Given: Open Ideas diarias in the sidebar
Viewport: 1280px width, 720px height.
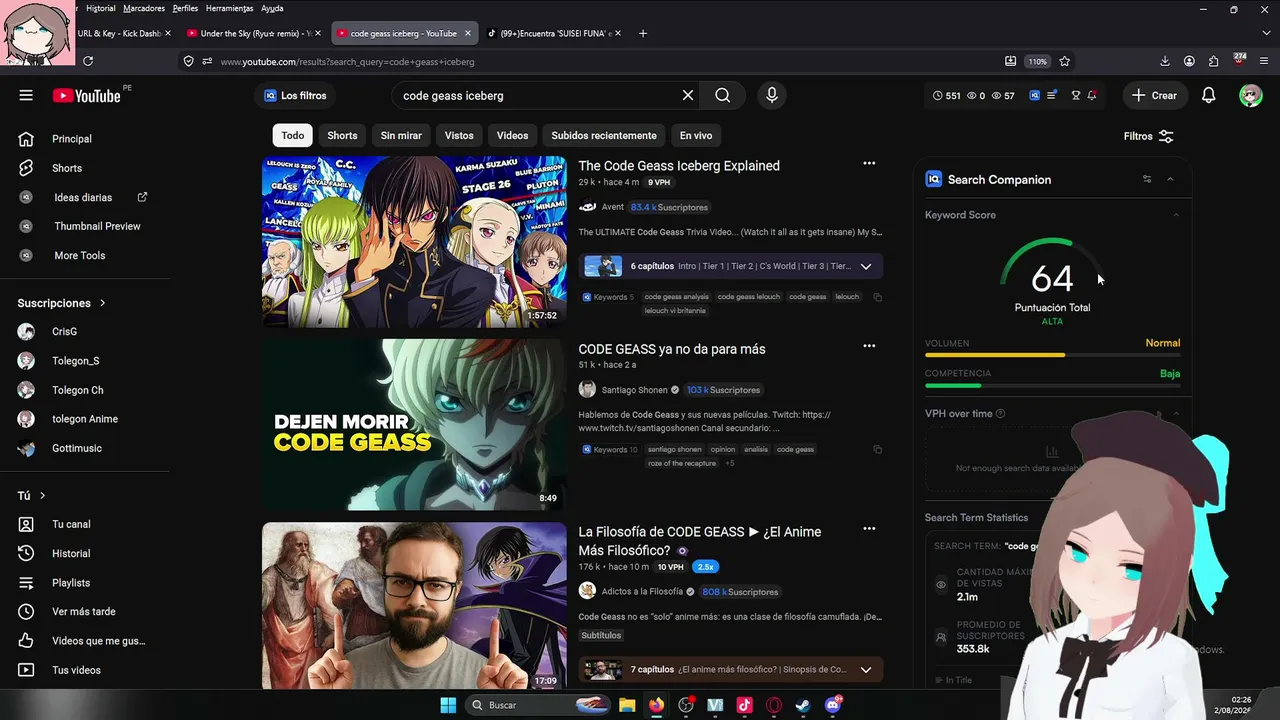Looking at the screenshot, I should [82, 197].
